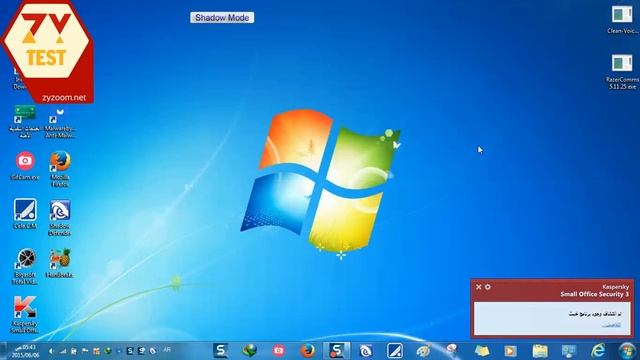
Task: Click the Shadow Mode label at the top
Action: [x=222, y=18]
